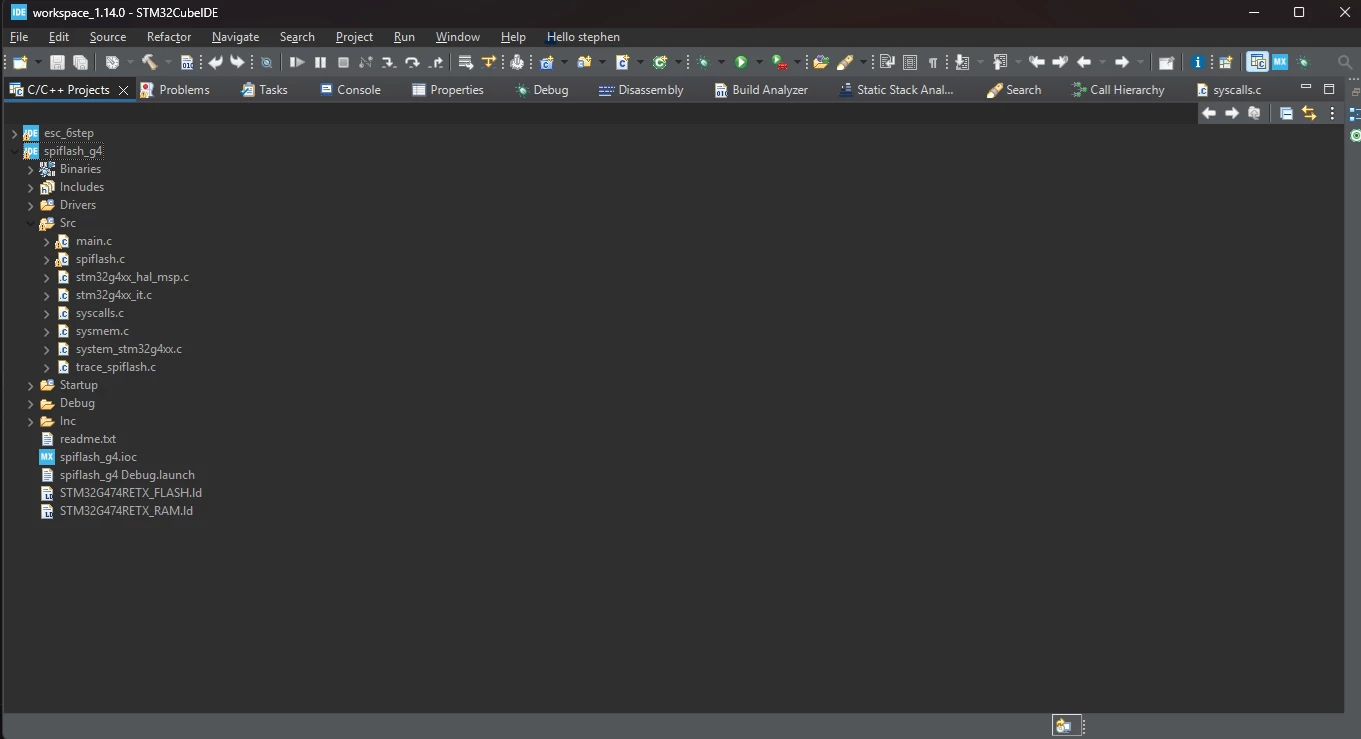
Task: Expand the Startup folder
Action: tap(31, 386)
